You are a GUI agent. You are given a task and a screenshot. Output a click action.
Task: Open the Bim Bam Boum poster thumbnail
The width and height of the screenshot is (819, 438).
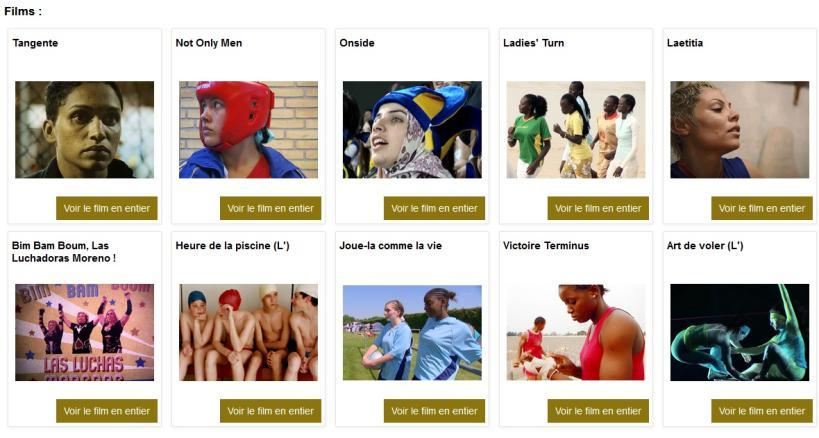coord(85,333)
